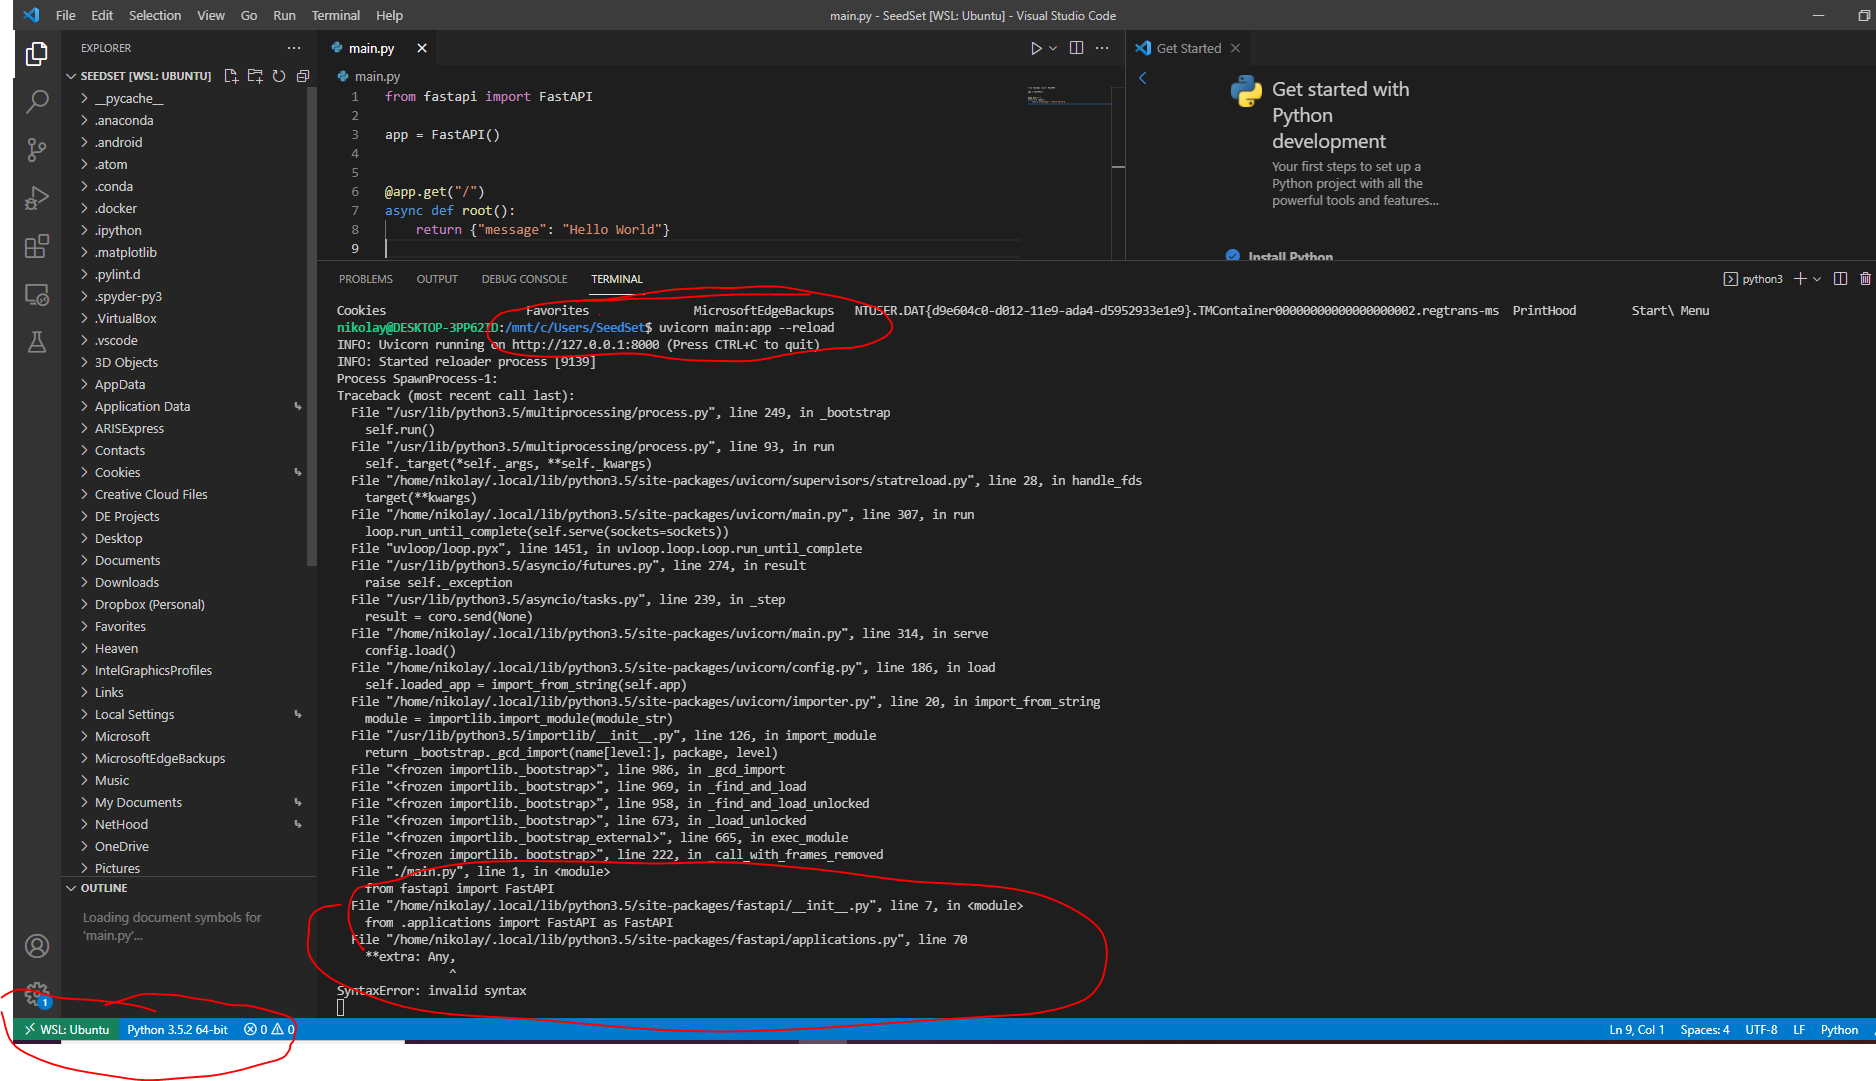Screen dimensions: 1876x1081
Task: Click the editor minimap preview
Action: (x=1068, y=95)
